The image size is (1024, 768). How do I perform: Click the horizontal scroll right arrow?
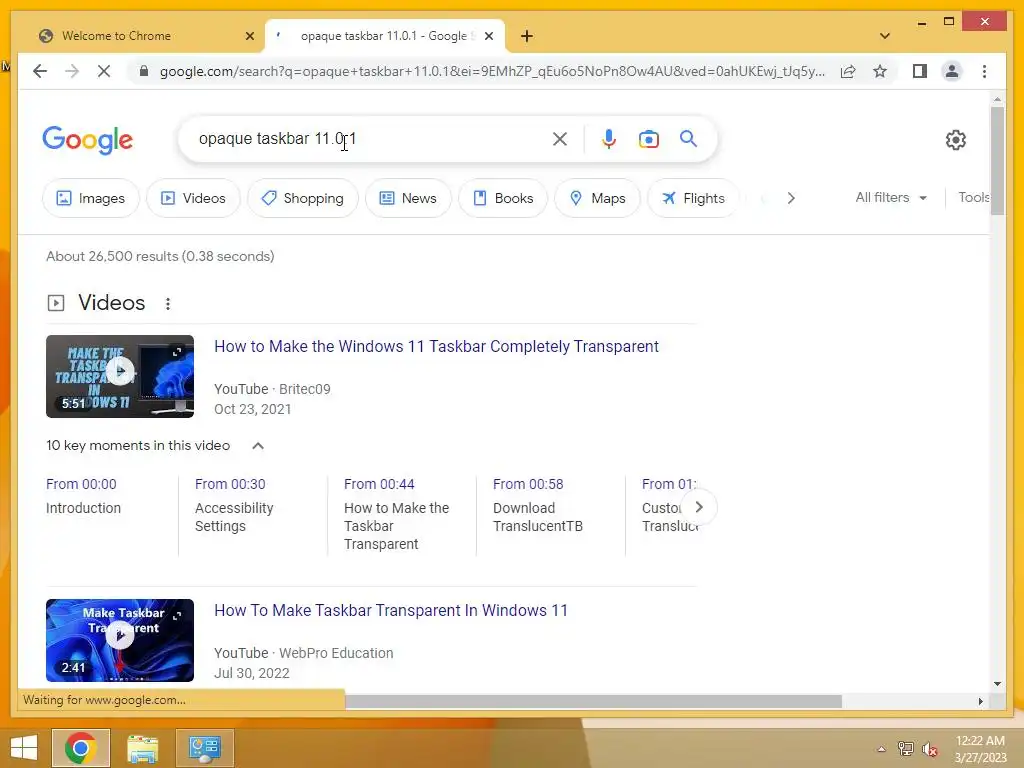980,701
